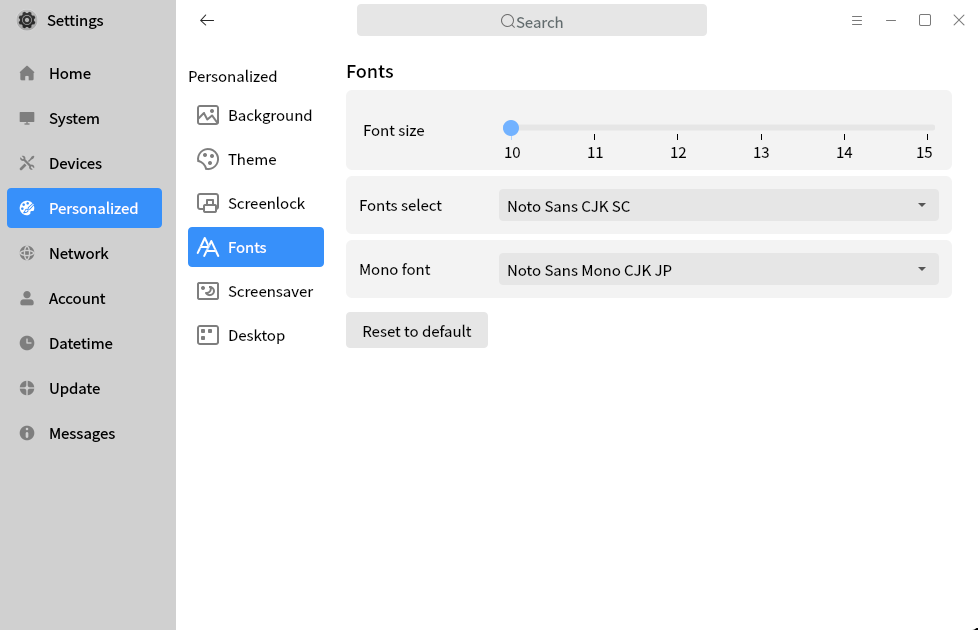
Task: Click the back arrow icon
Action: point(207,20)
